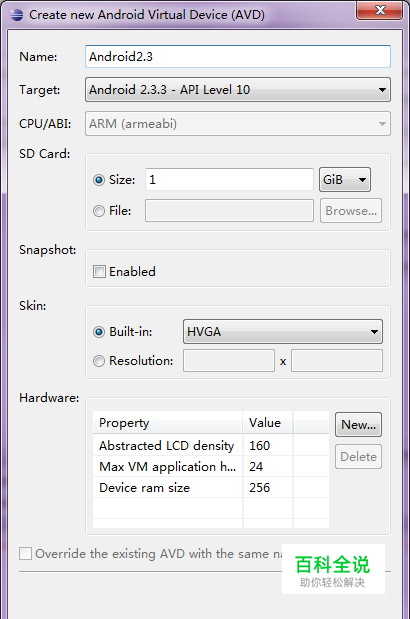
Task: Select the Abstracted LCD density row
Action: click(211, 445)
